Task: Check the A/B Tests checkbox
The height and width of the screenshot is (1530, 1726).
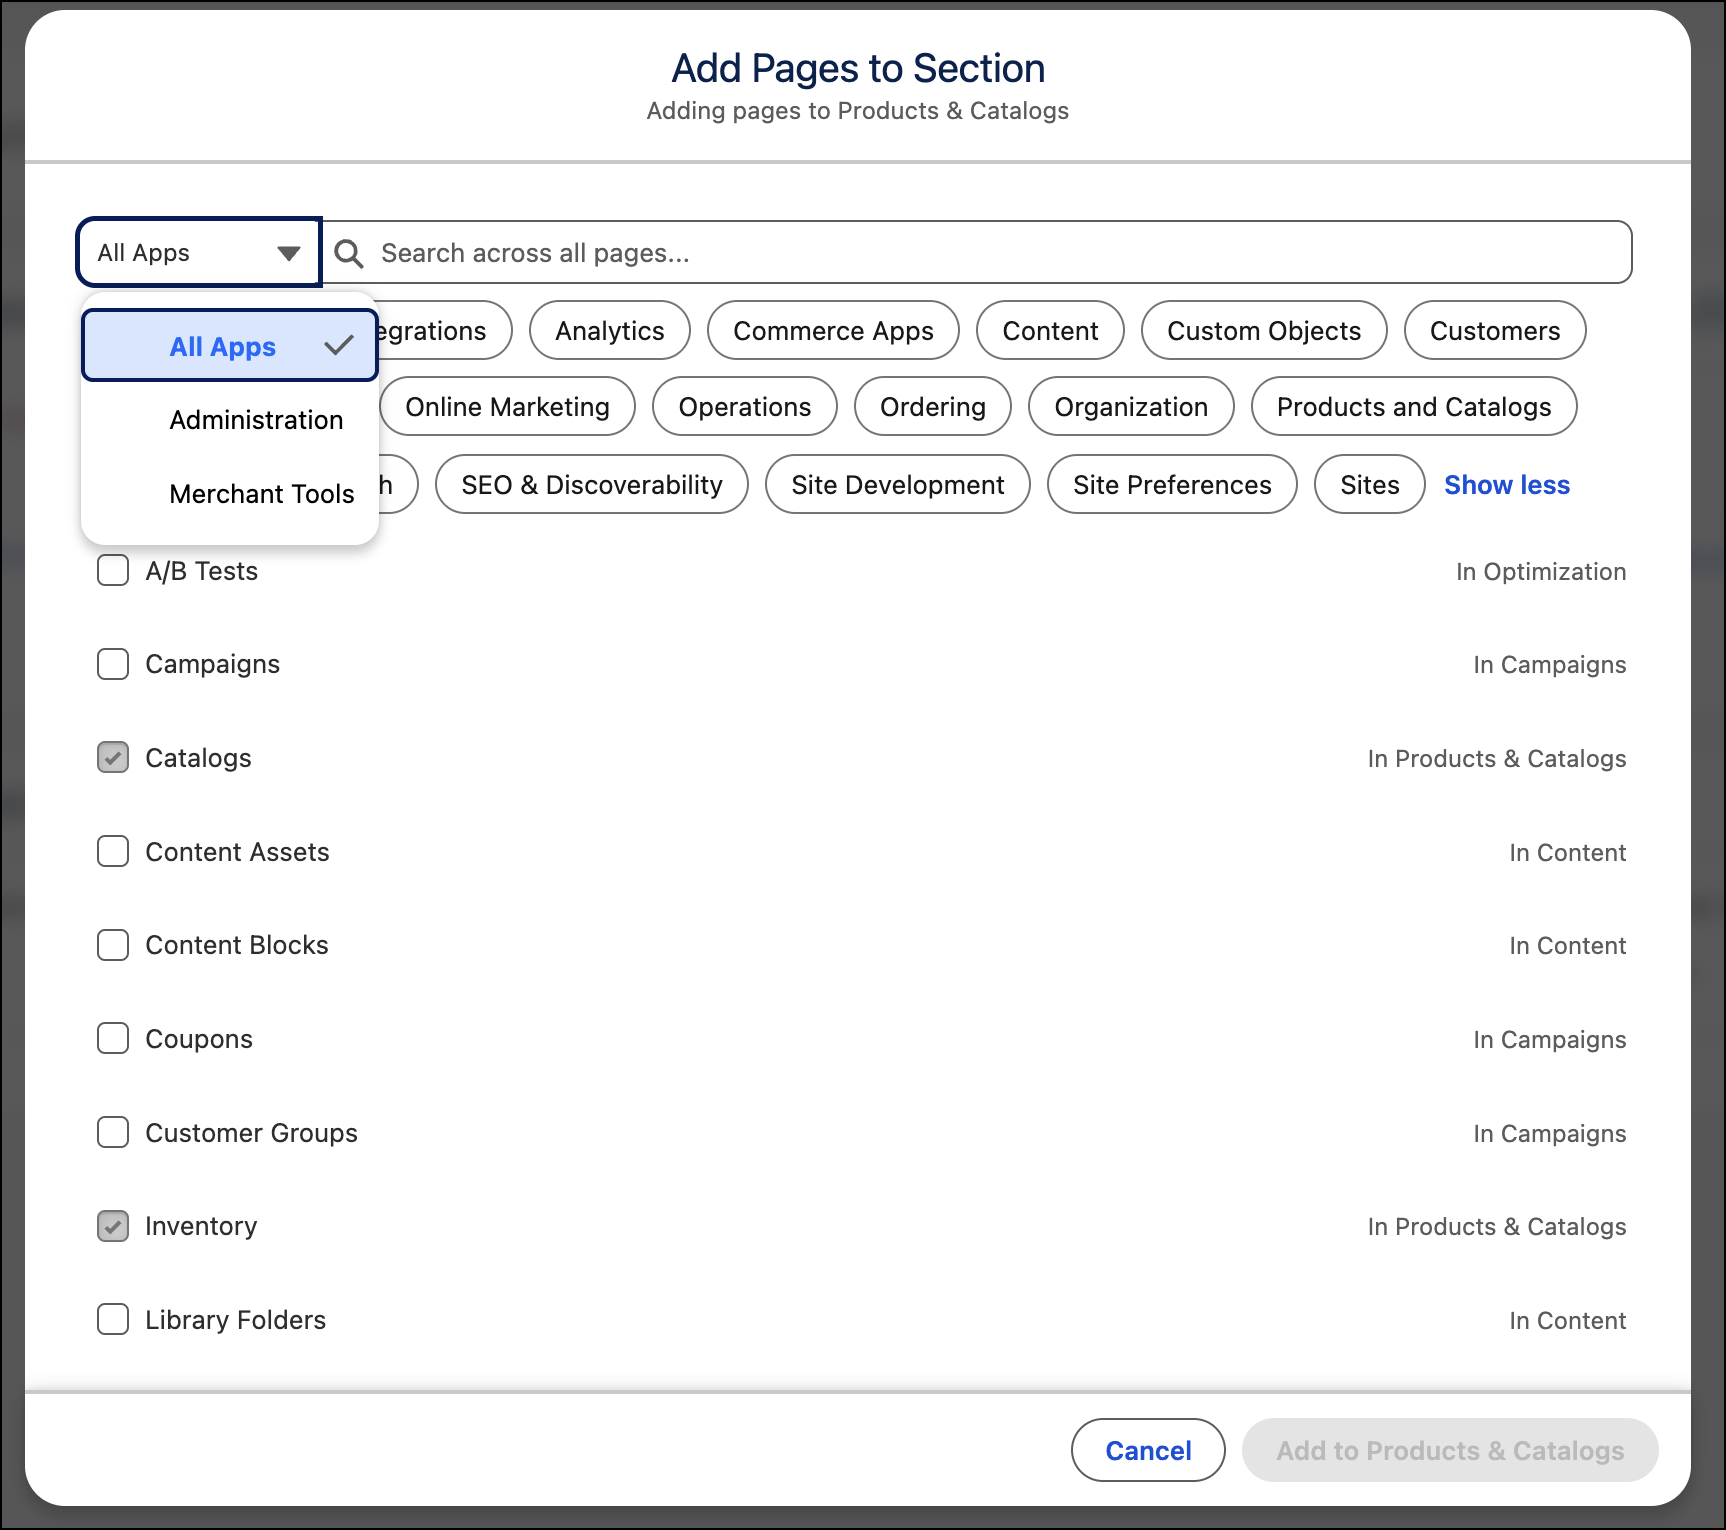Action: (x=113, y=571)
